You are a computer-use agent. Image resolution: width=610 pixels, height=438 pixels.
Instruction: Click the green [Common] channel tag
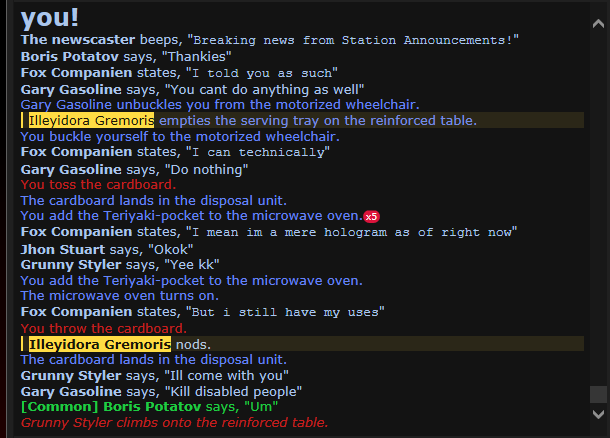click(x=60, y=406)
